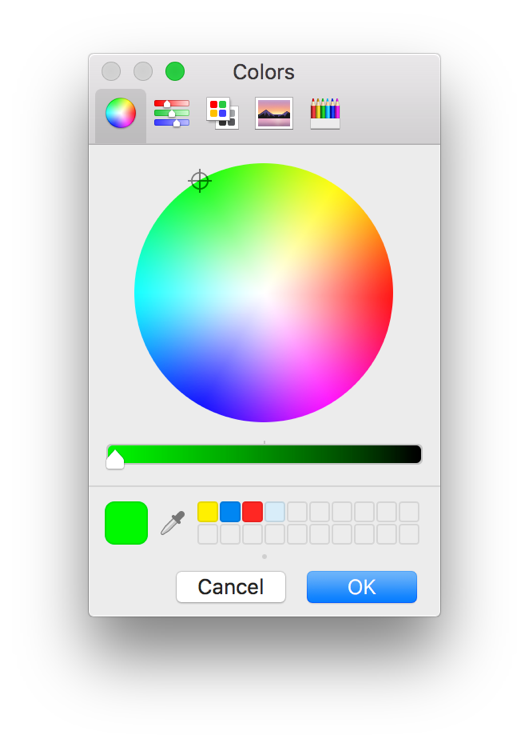Click the dark end of brightness bar

tap(414, 454)
